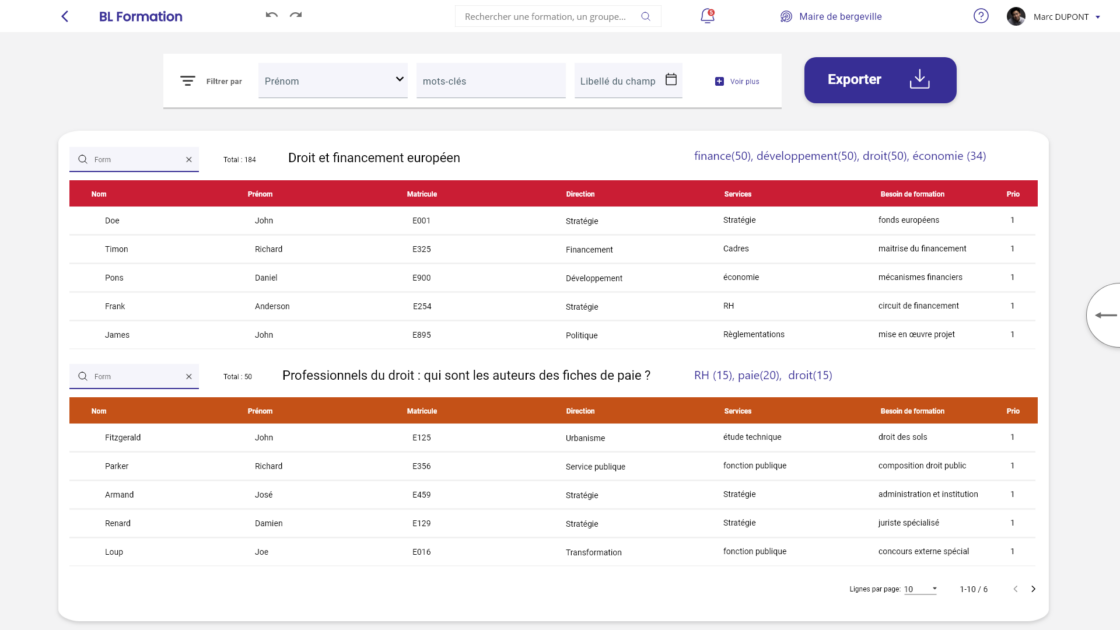The image size is (1120, 630).
Task: Click the Exporter button
Action: tap(880, 80)
